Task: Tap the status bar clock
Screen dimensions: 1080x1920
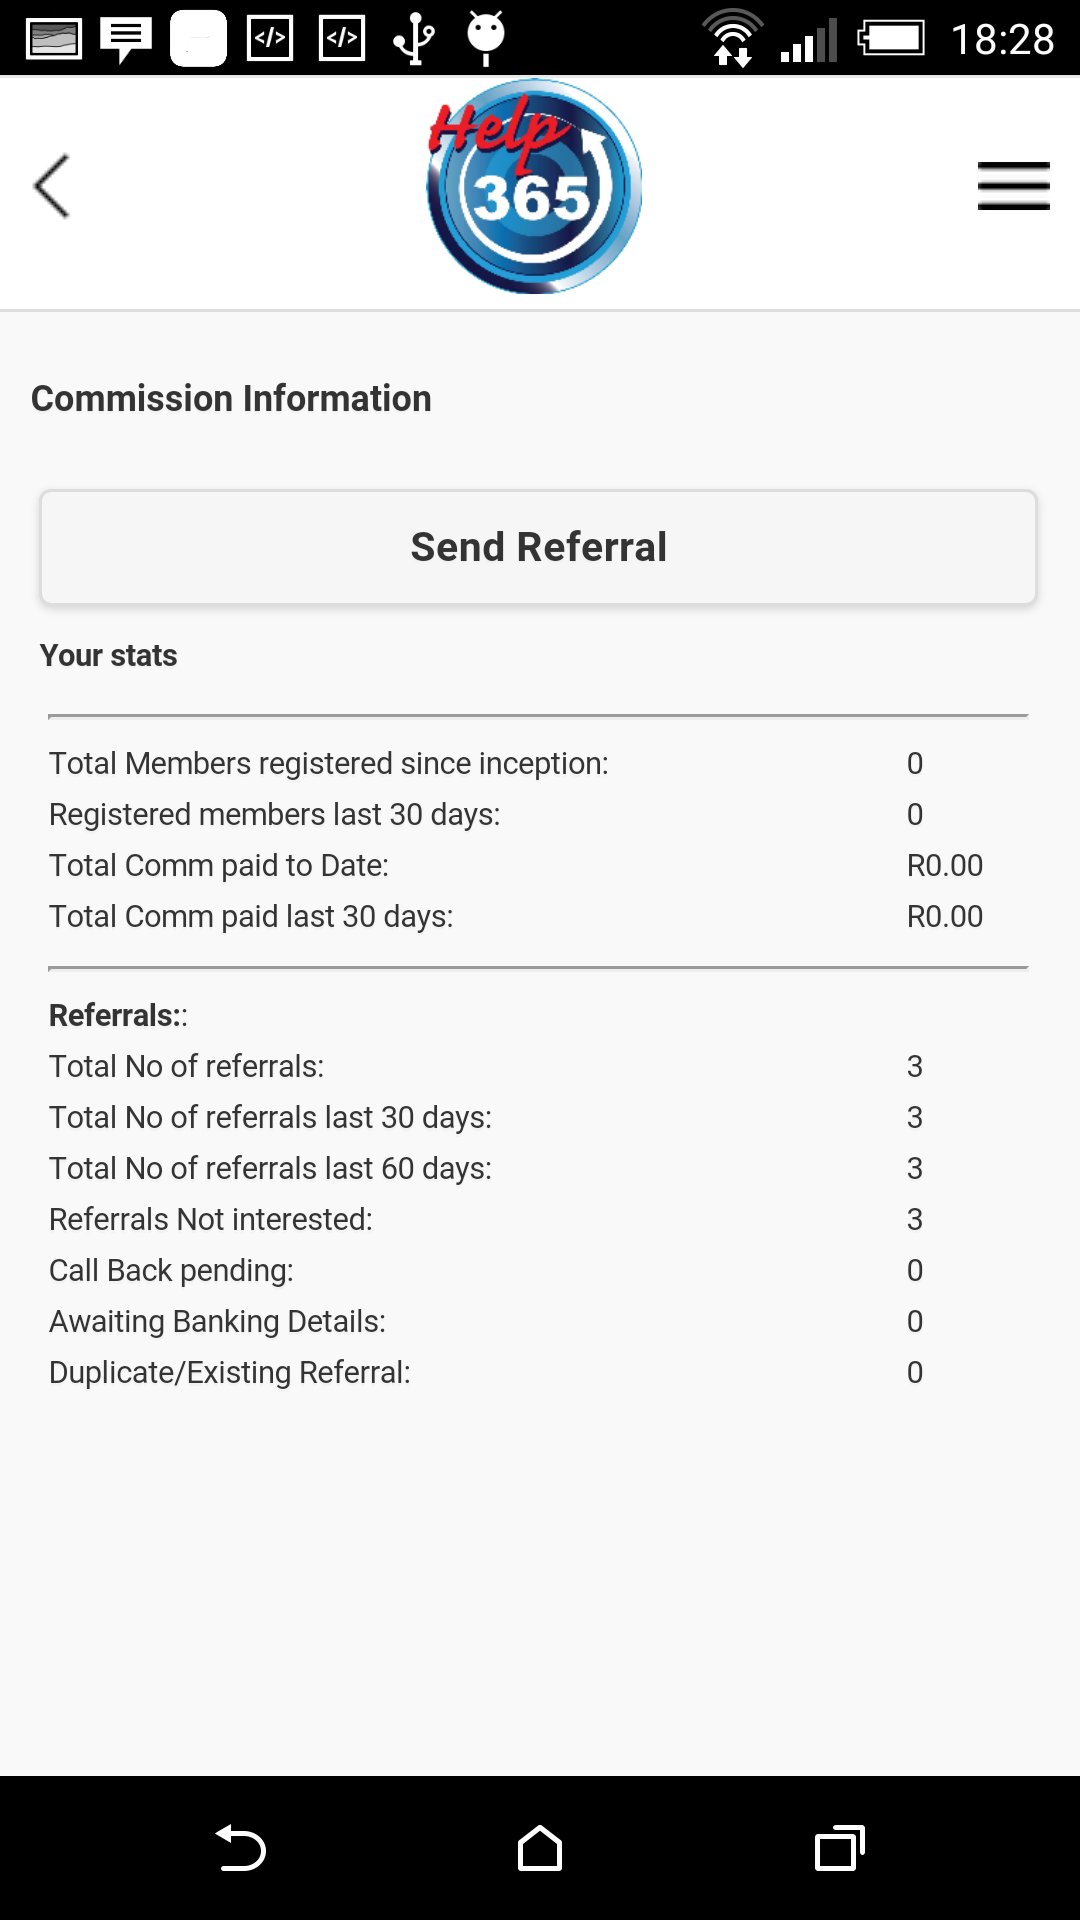Action: pos(1002,40)
